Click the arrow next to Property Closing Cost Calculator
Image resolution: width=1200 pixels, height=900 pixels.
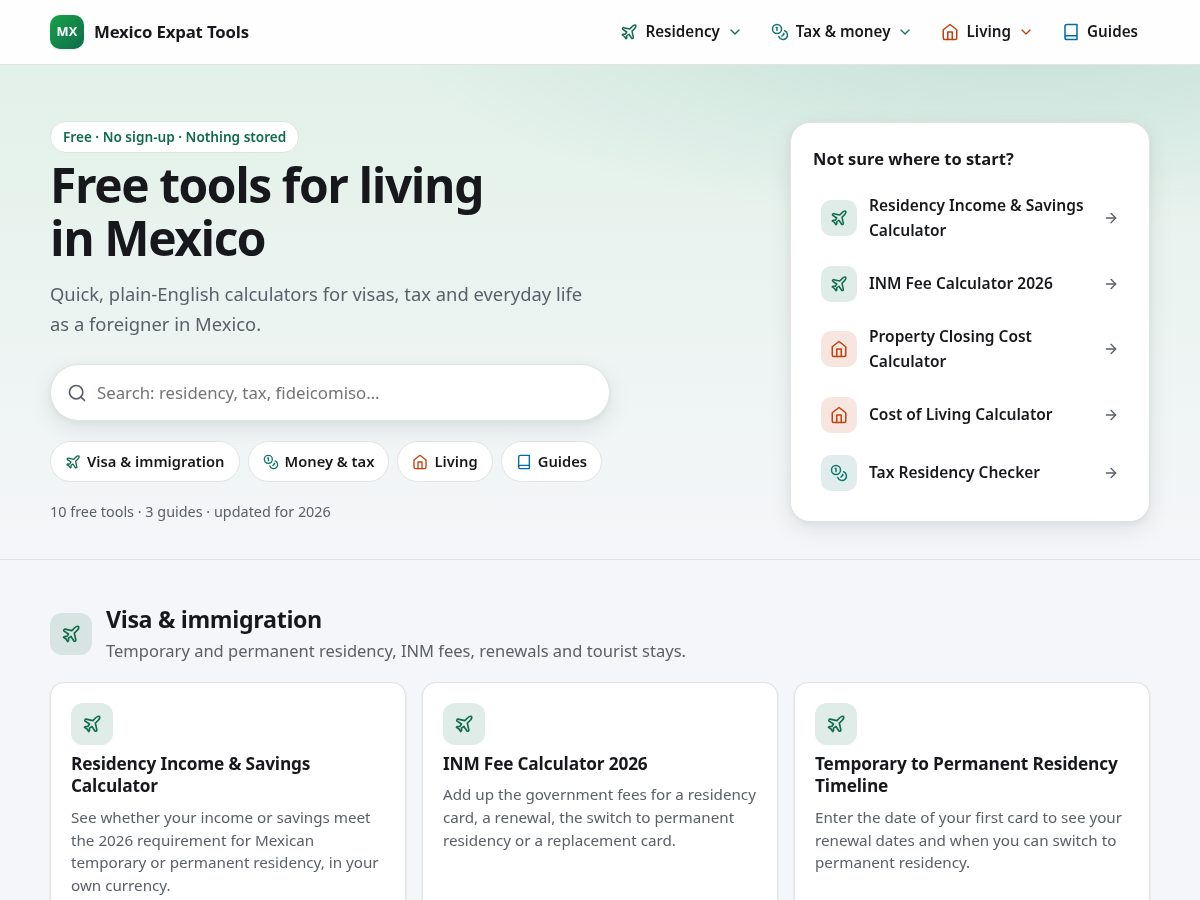pyautogui.click(x=1111, y=349)
